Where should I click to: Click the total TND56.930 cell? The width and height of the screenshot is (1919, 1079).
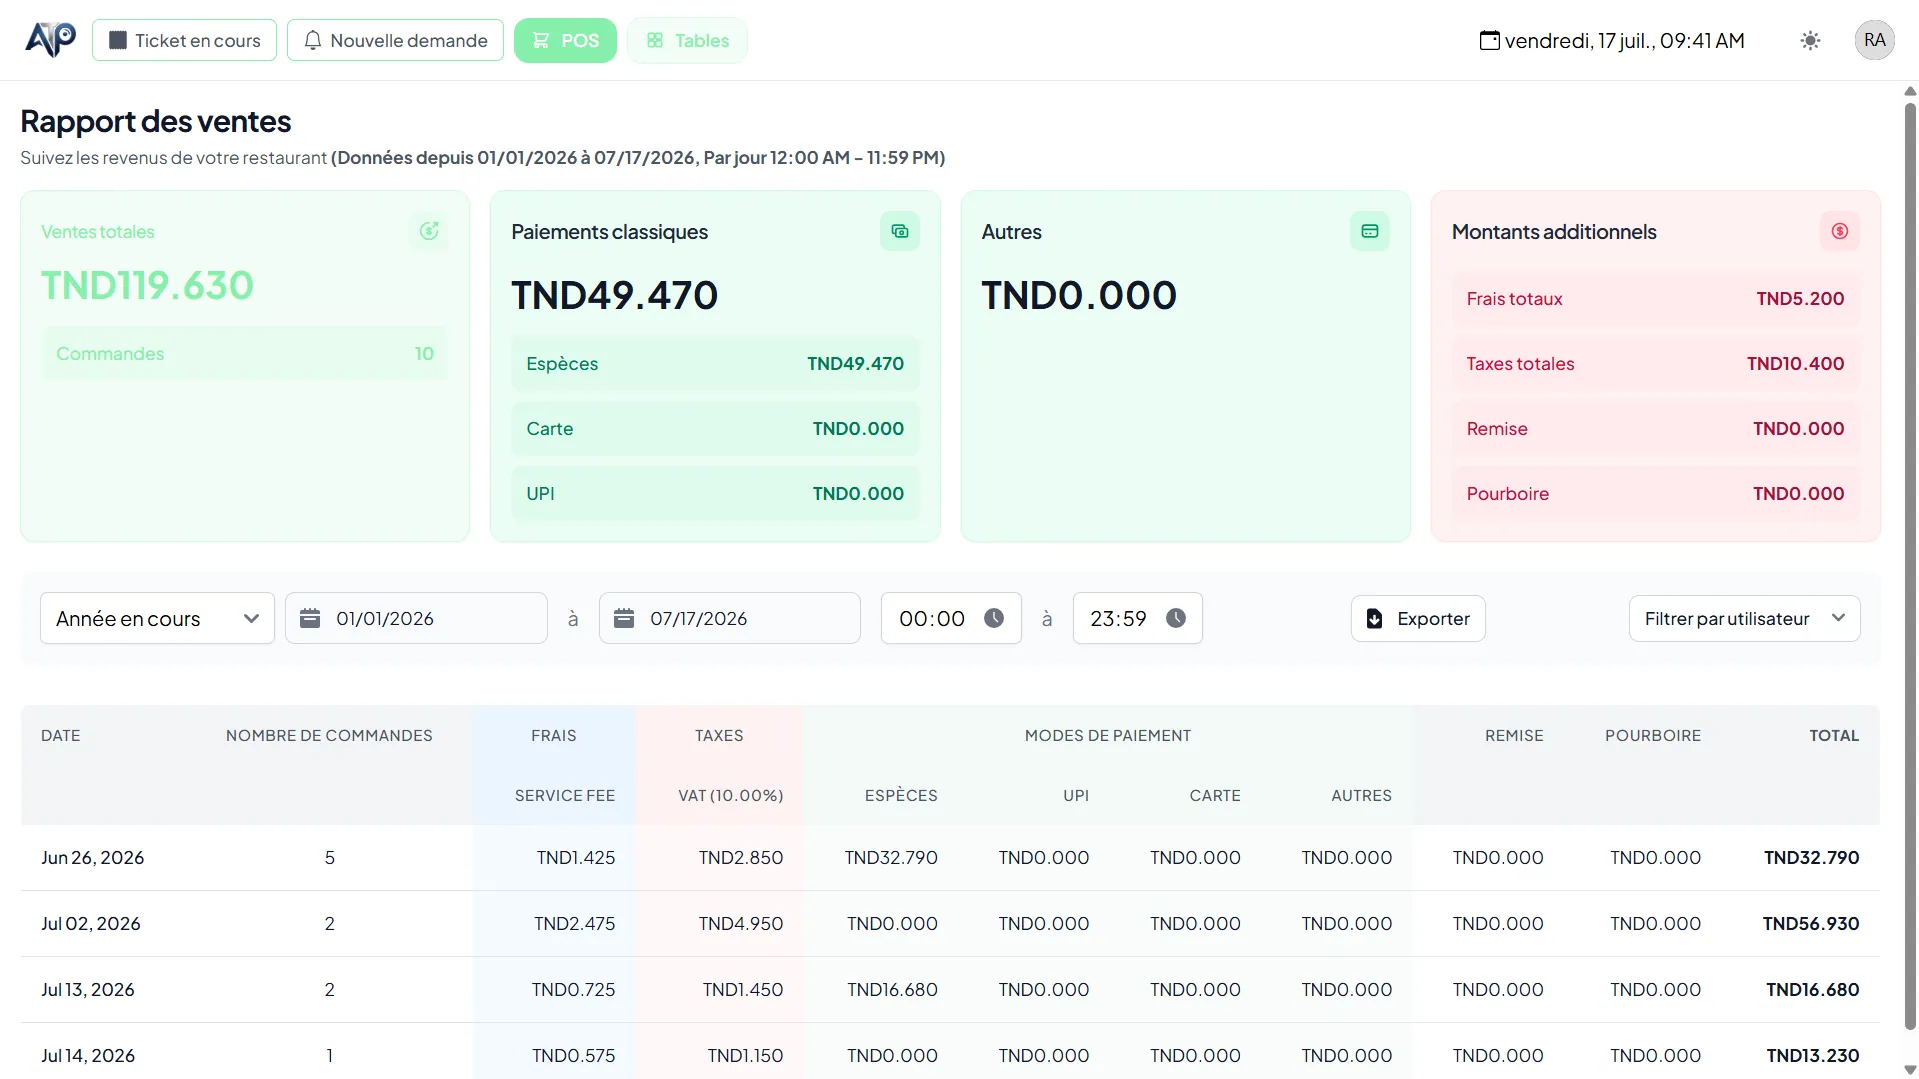(x=1811, y=923)
